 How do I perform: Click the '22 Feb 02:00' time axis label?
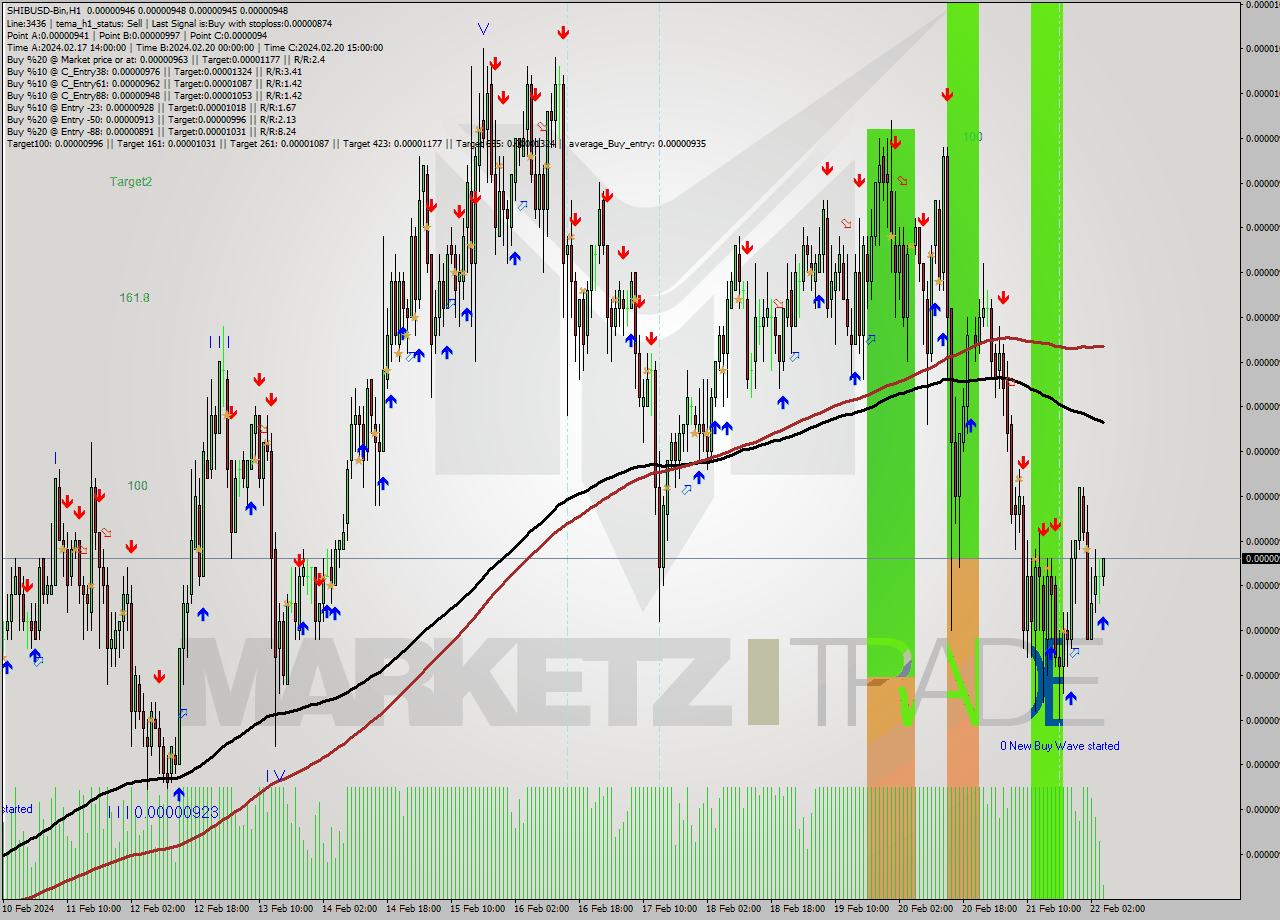pos(1118,909)
